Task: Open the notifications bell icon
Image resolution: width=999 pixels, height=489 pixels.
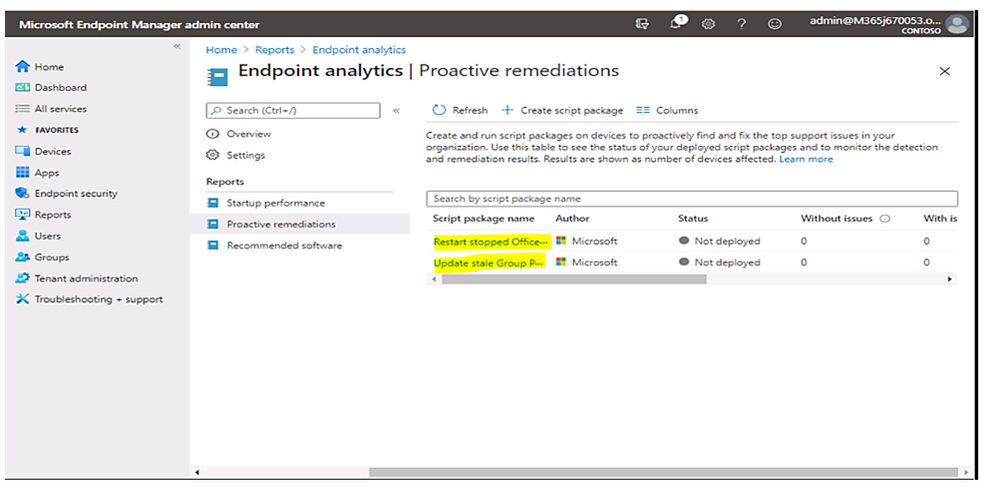Action: (x=677, y=24)
